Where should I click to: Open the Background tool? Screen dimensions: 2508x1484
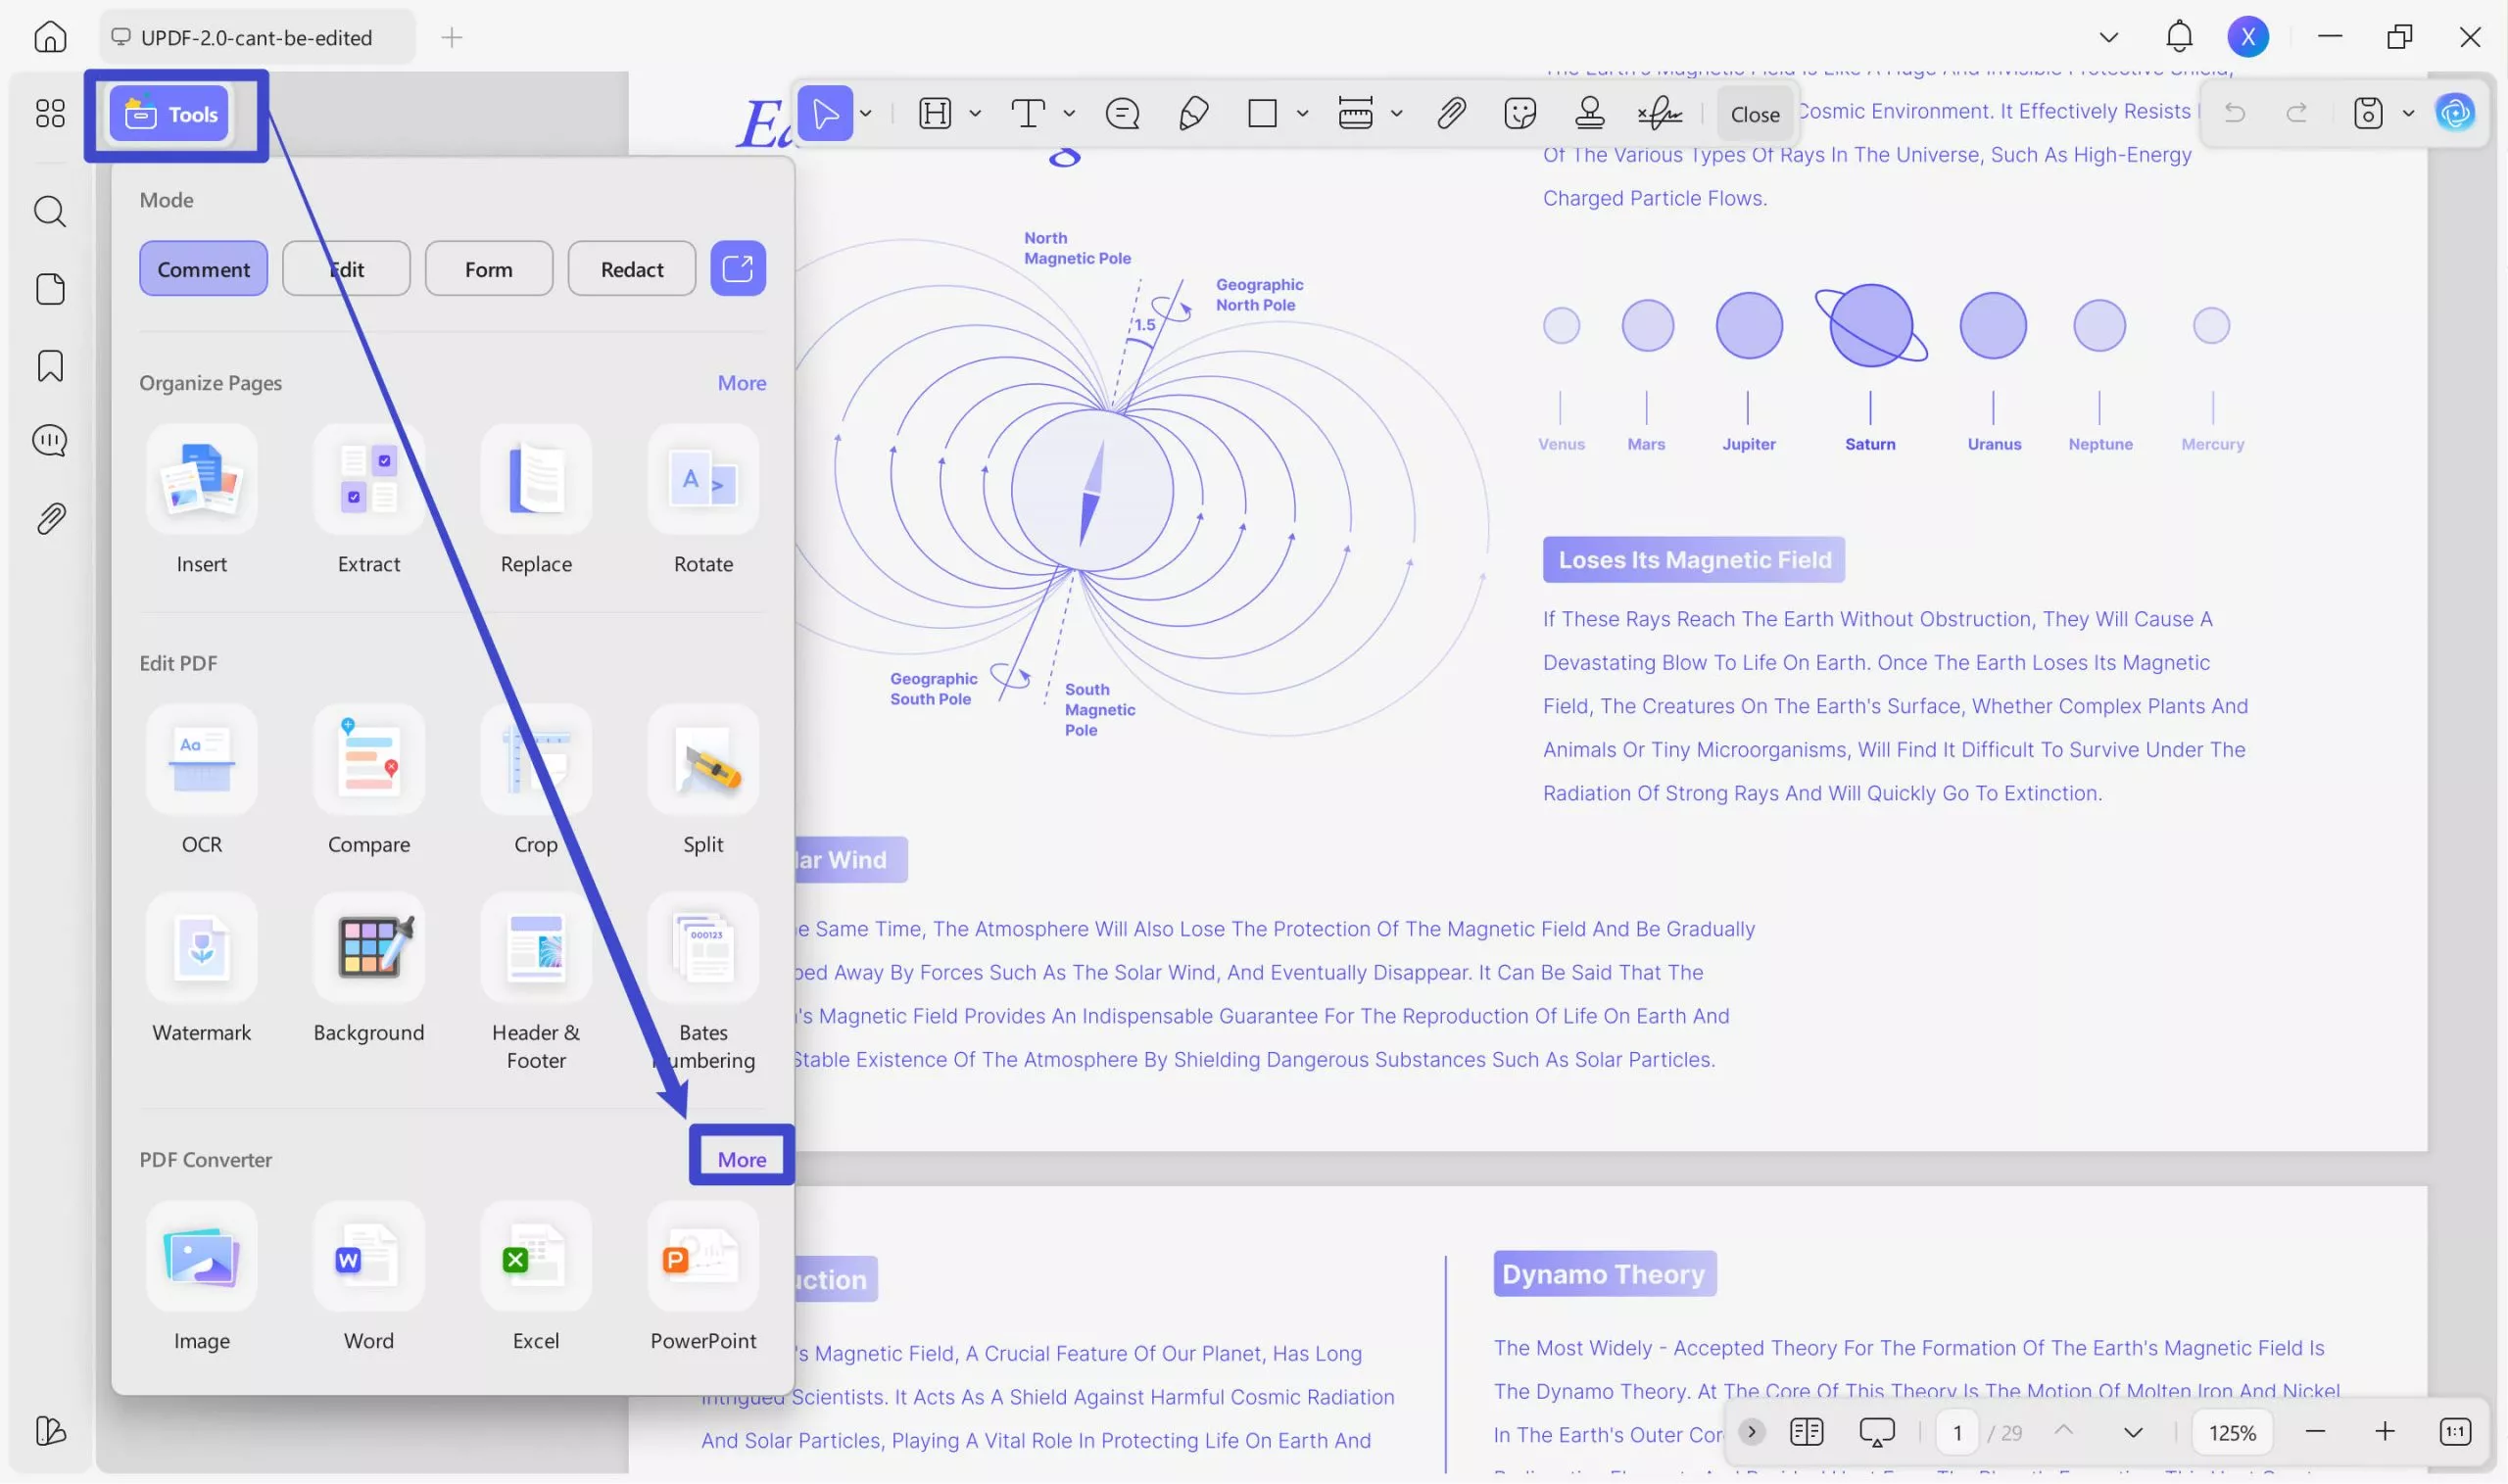pos(369,969)
